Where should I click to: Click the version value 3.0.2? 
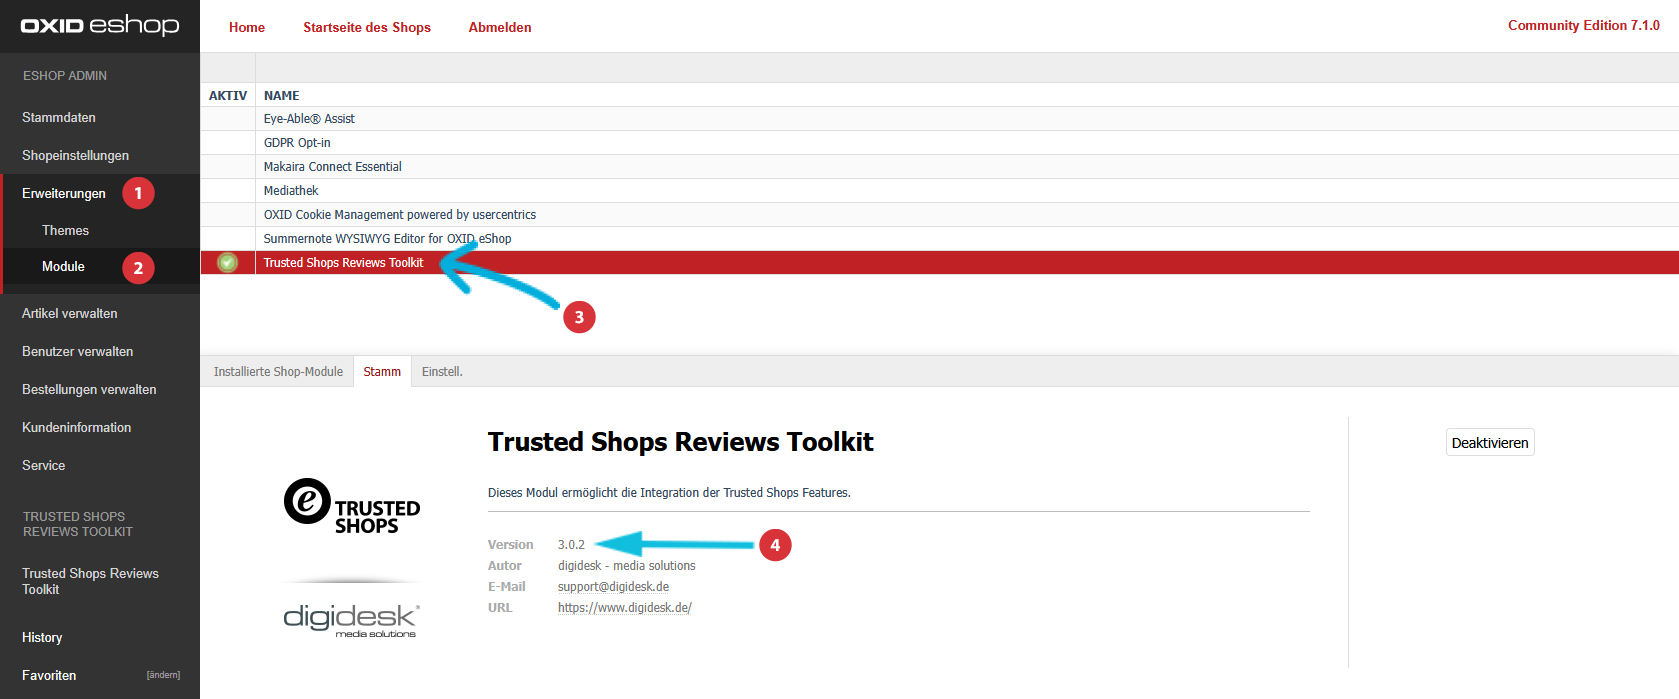571,544
